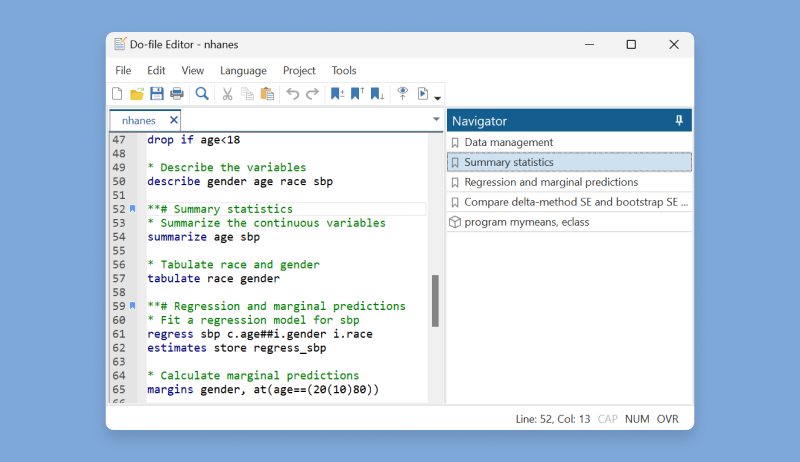
Task: Go to Regression and marginal predictions in Navigator
Action: click(551, 182)
